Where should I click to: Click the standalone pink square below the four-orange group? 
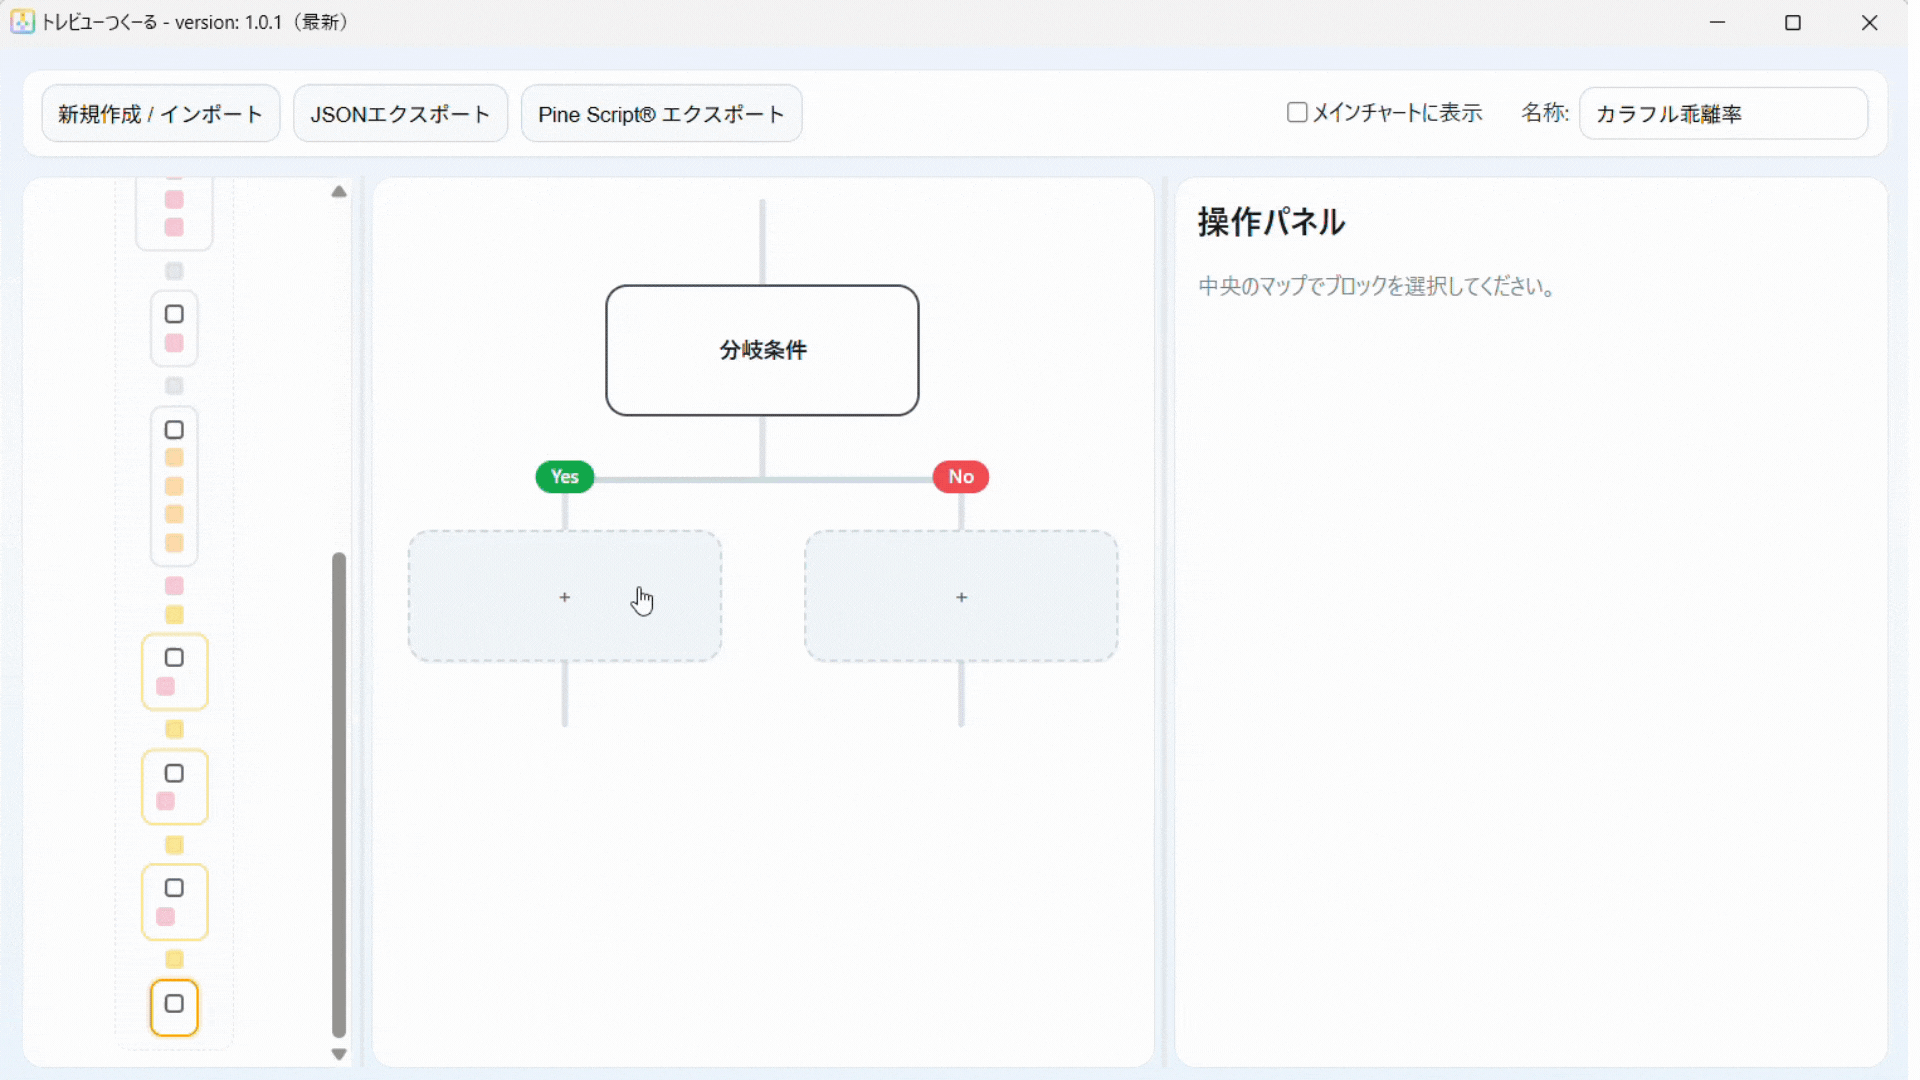[x=174, y=586]
